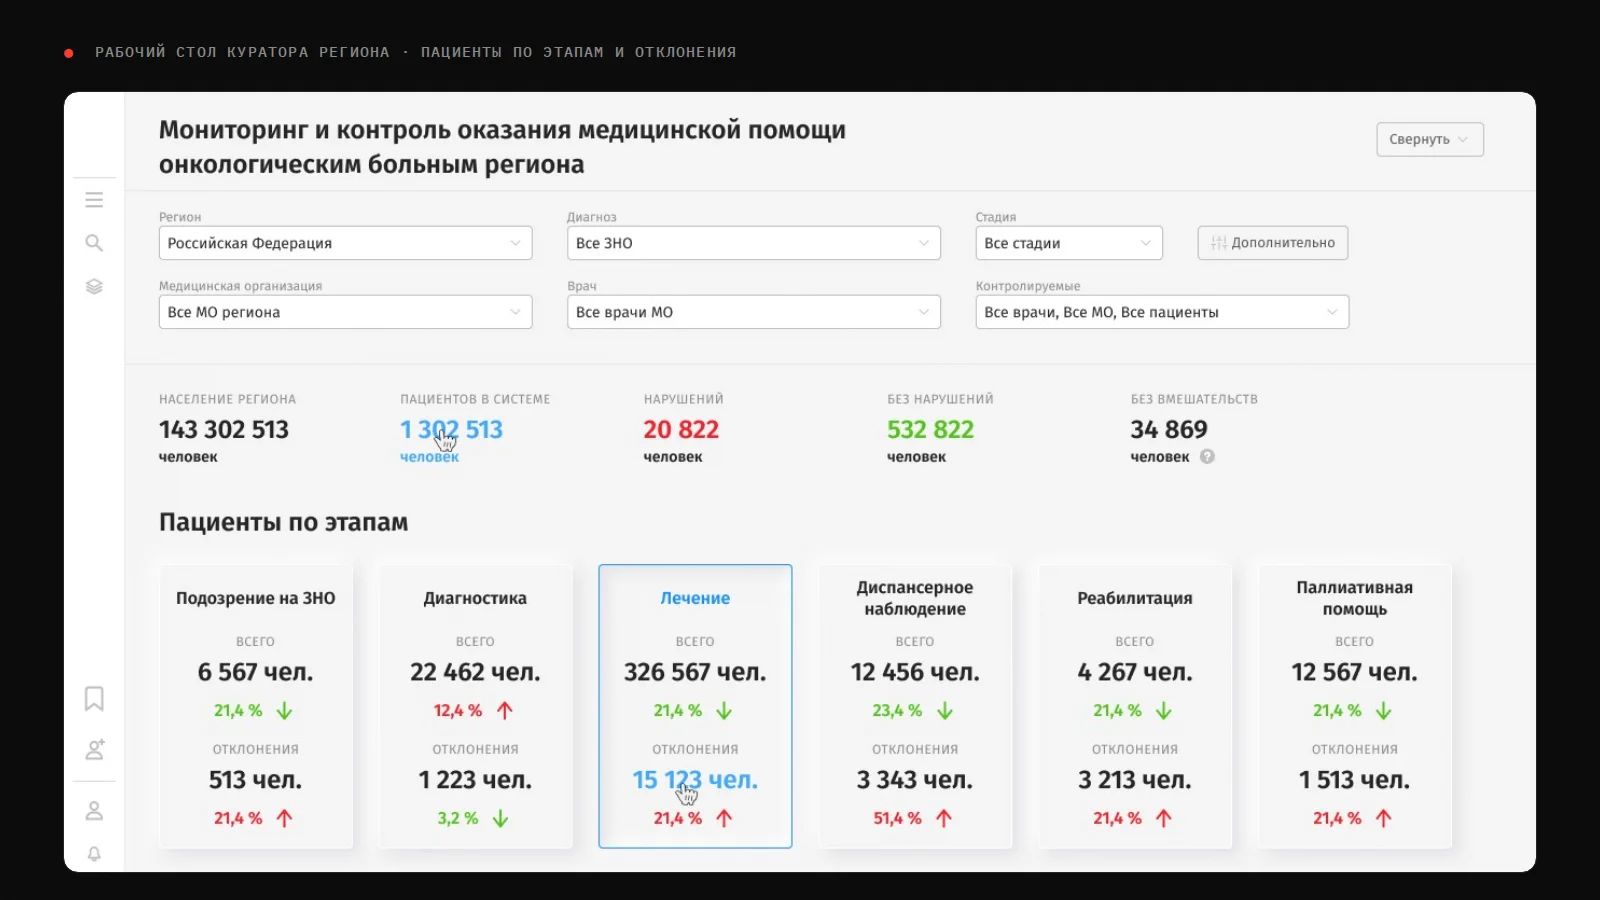Open the Стадия dropdown showing Все стадии
1600x900 pixels.
coord(1069,243)
